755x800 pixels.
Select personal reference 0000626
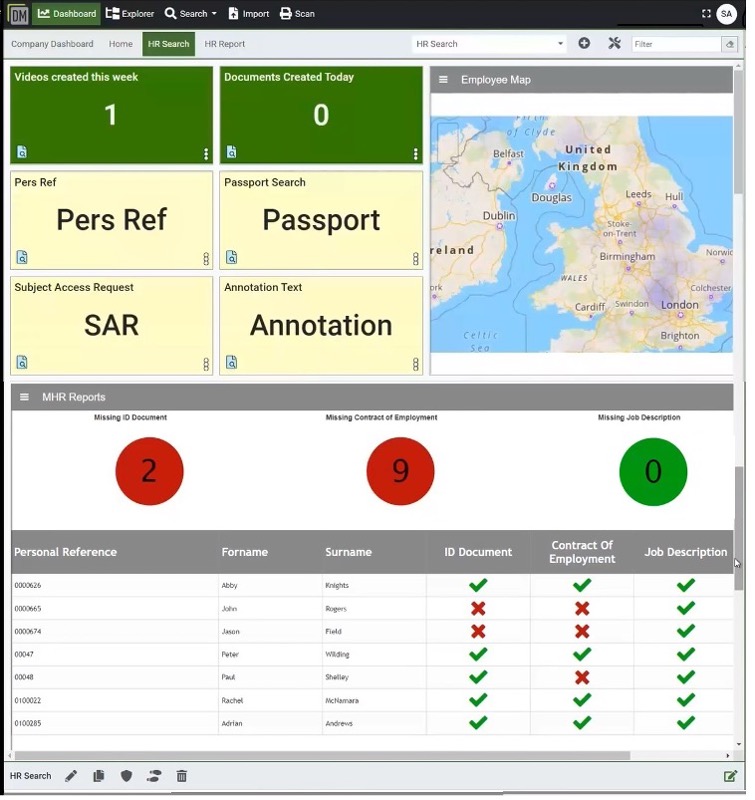click(x=28, y=585)
